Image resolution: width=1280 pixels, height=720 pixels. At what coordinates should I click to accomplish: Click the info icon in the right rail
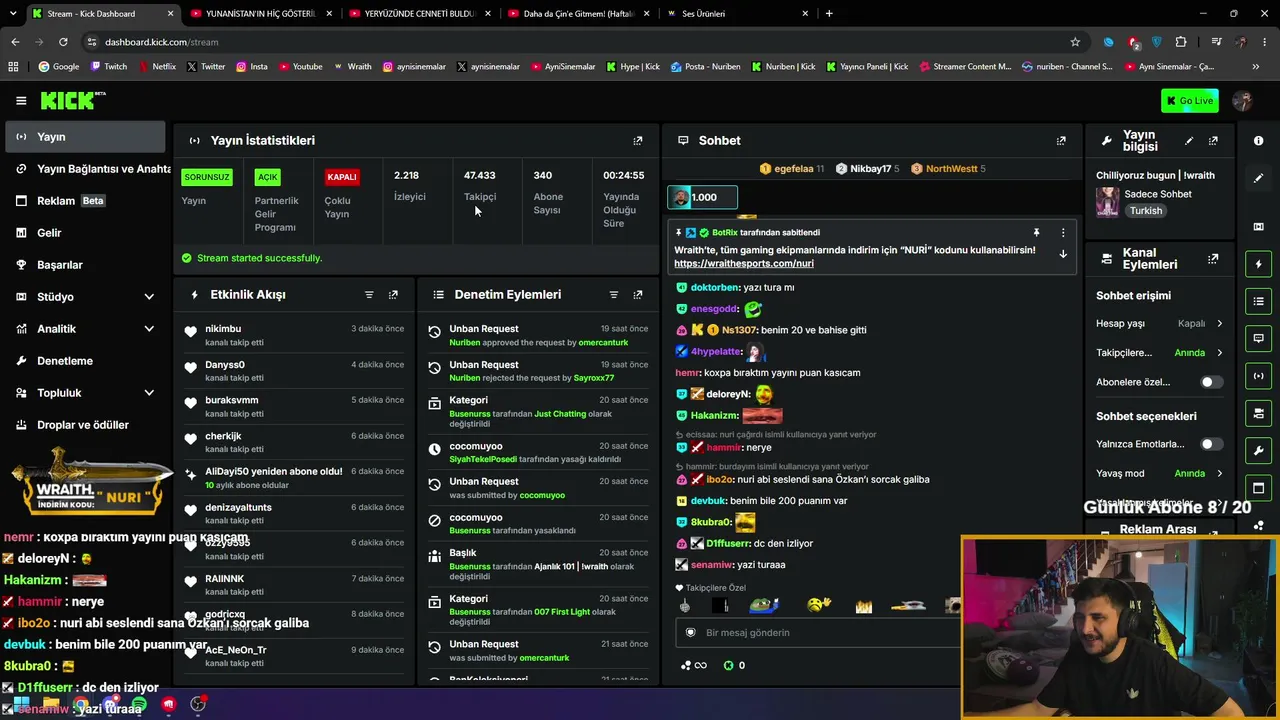1259,141
